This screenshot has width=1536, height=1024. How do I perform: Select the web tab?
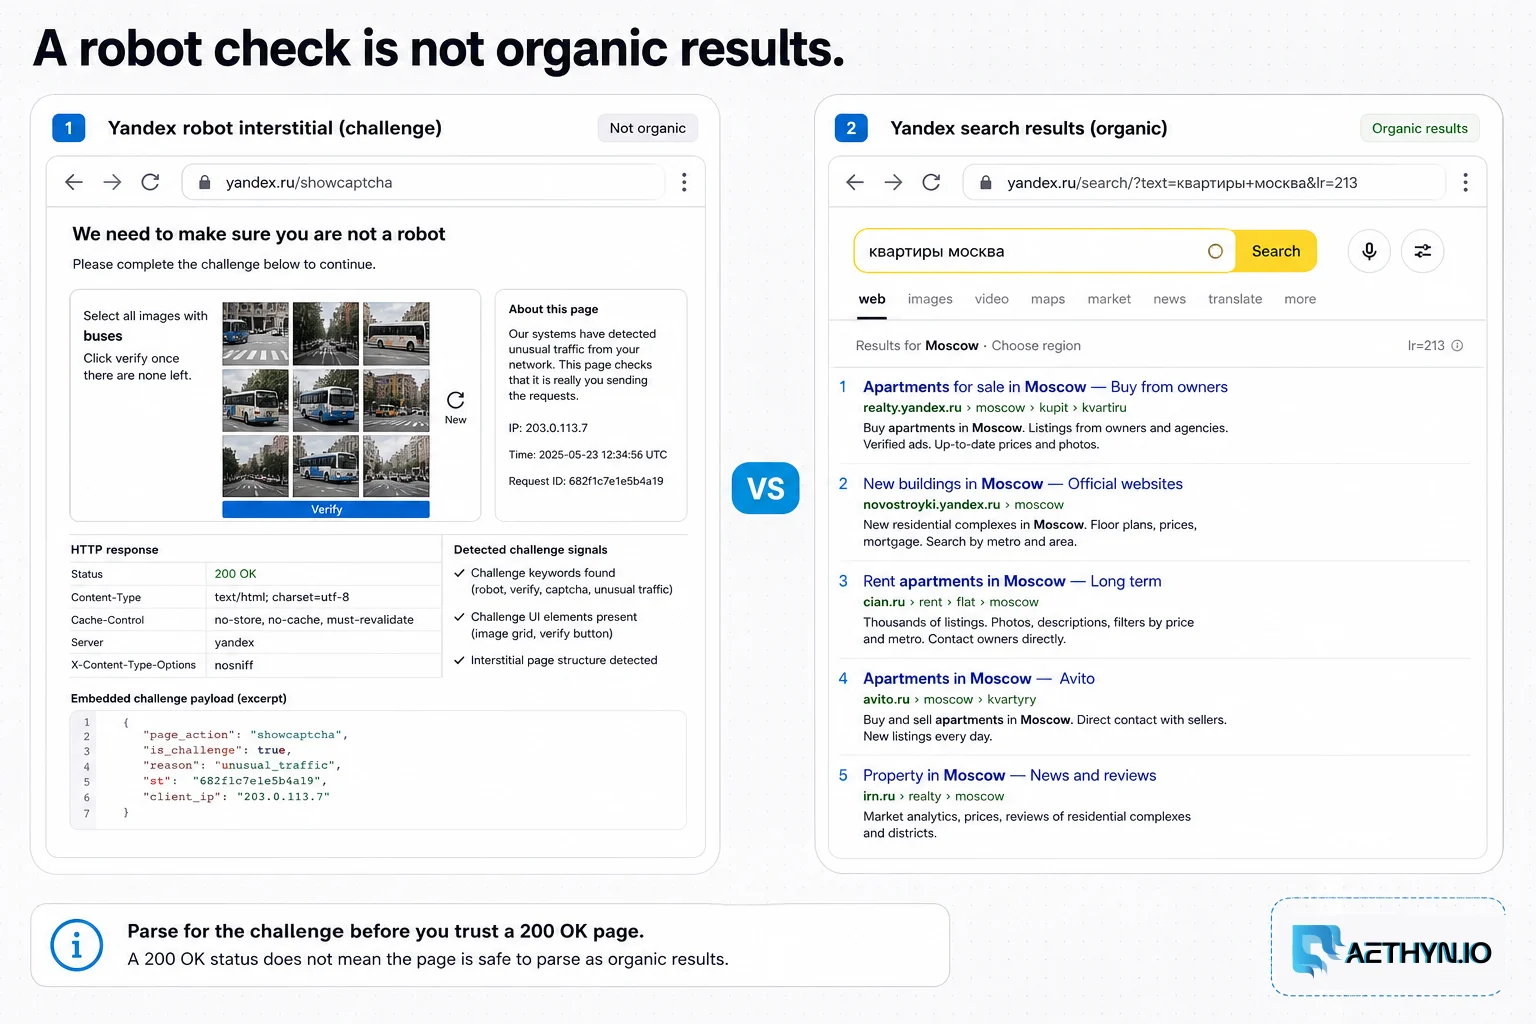point(872,299)
